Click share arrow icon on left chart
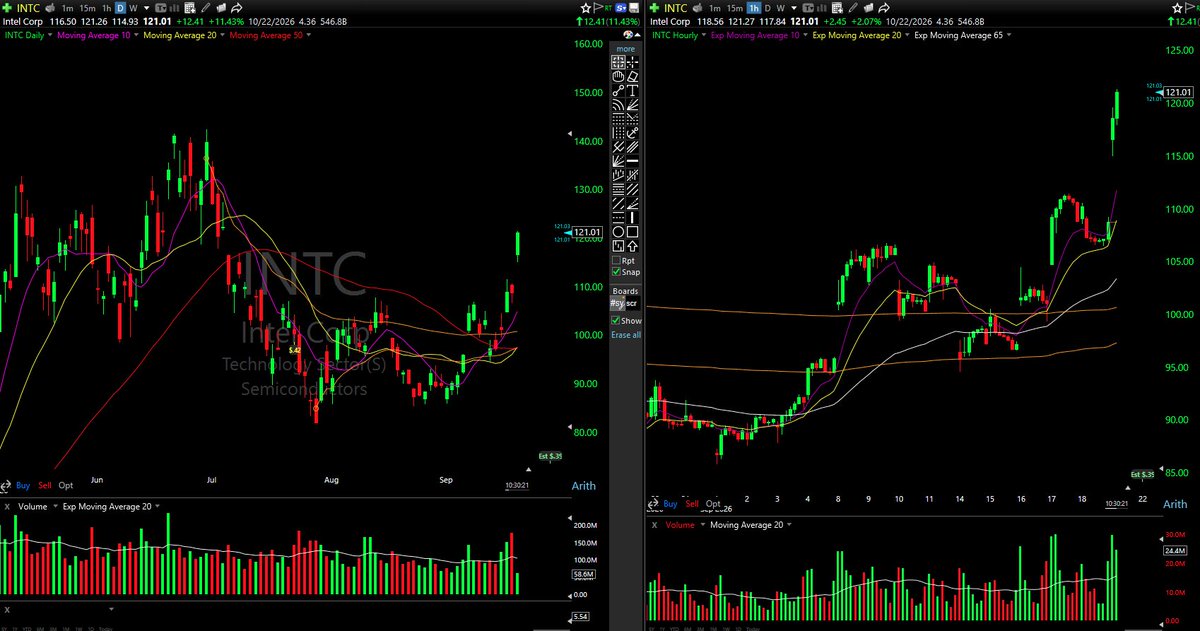The image size is (1200, 631). point(236,8)
